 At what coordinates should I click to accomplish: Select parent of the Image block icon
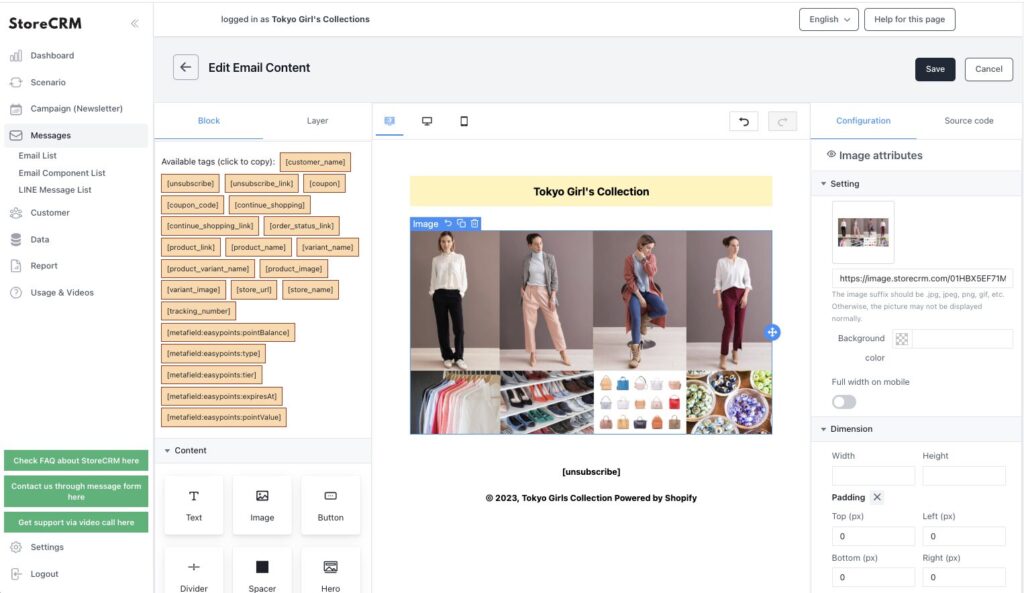[448, 223]
